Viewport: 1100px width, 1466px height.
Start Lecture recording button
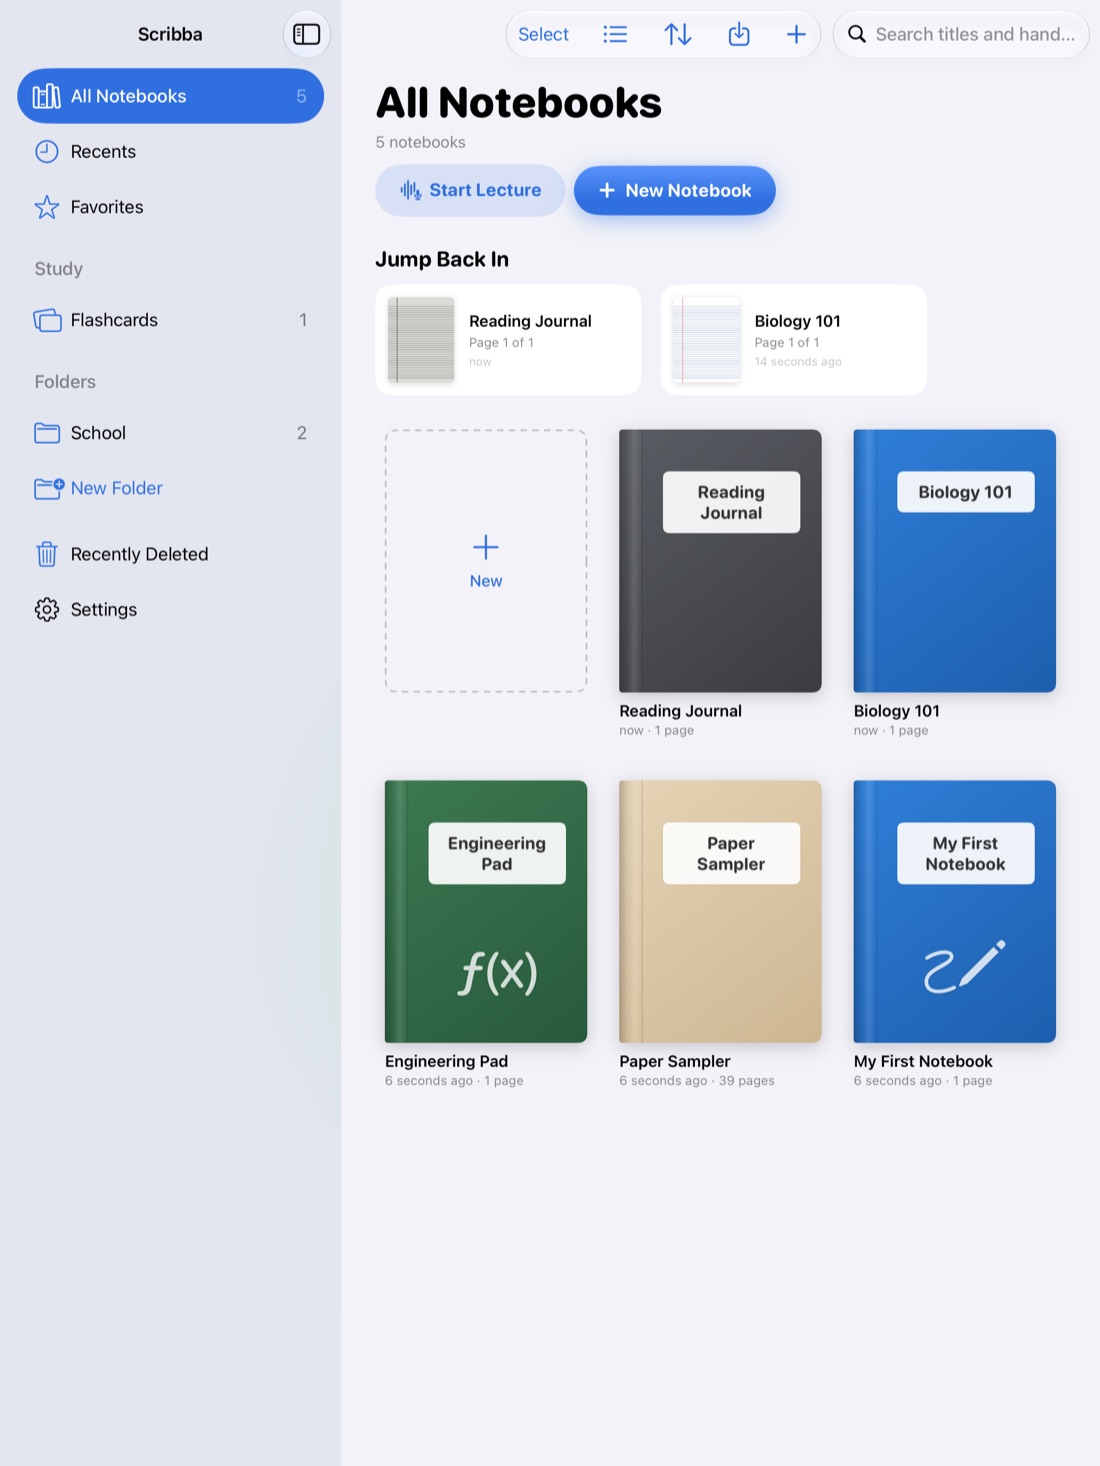click(470, 190)
